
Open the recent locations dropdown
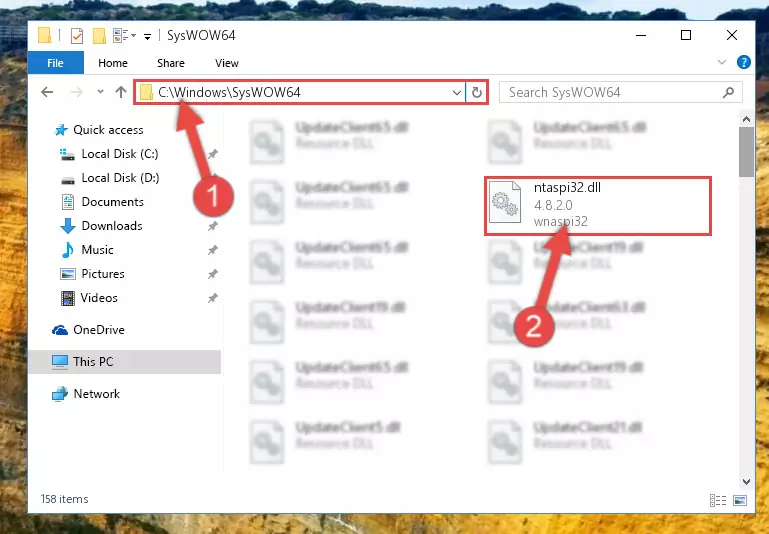point(101,92)
